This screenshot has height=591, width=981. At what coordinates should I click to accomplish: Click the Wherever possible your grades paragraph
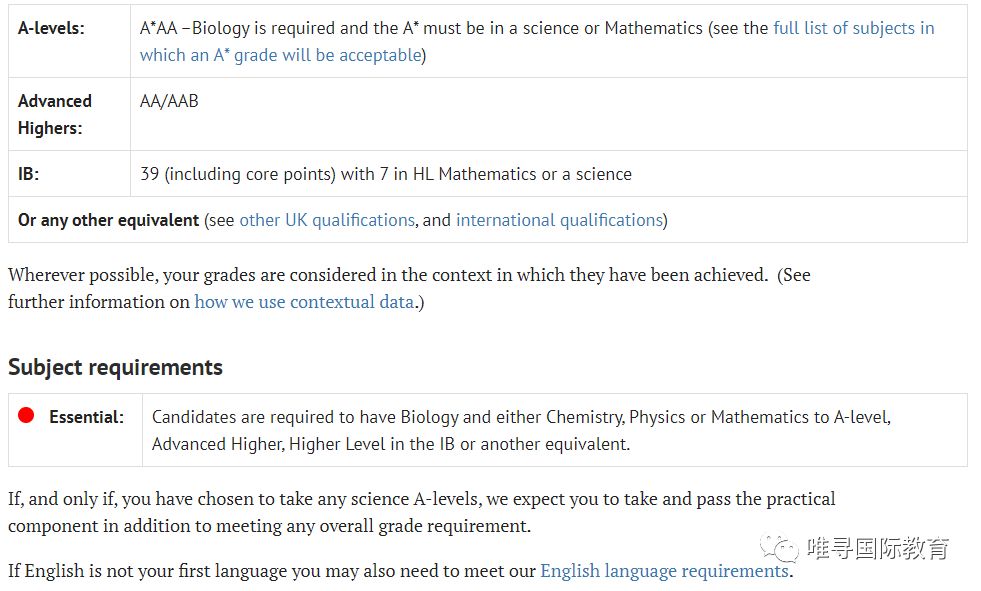pos(409,288)
